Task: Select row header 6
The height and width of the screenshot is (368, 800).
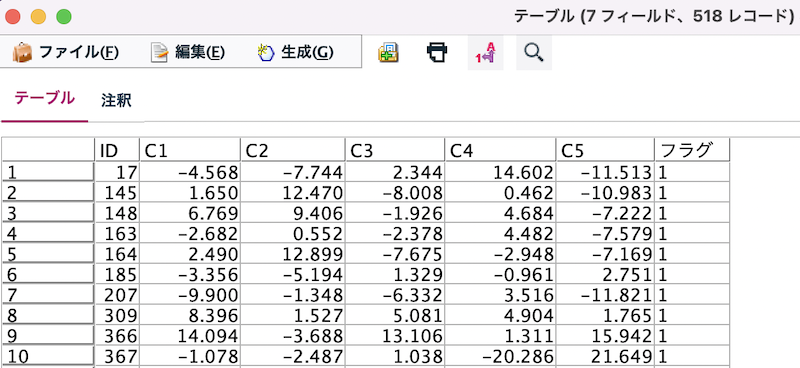Action: click(x=48, y=275)
